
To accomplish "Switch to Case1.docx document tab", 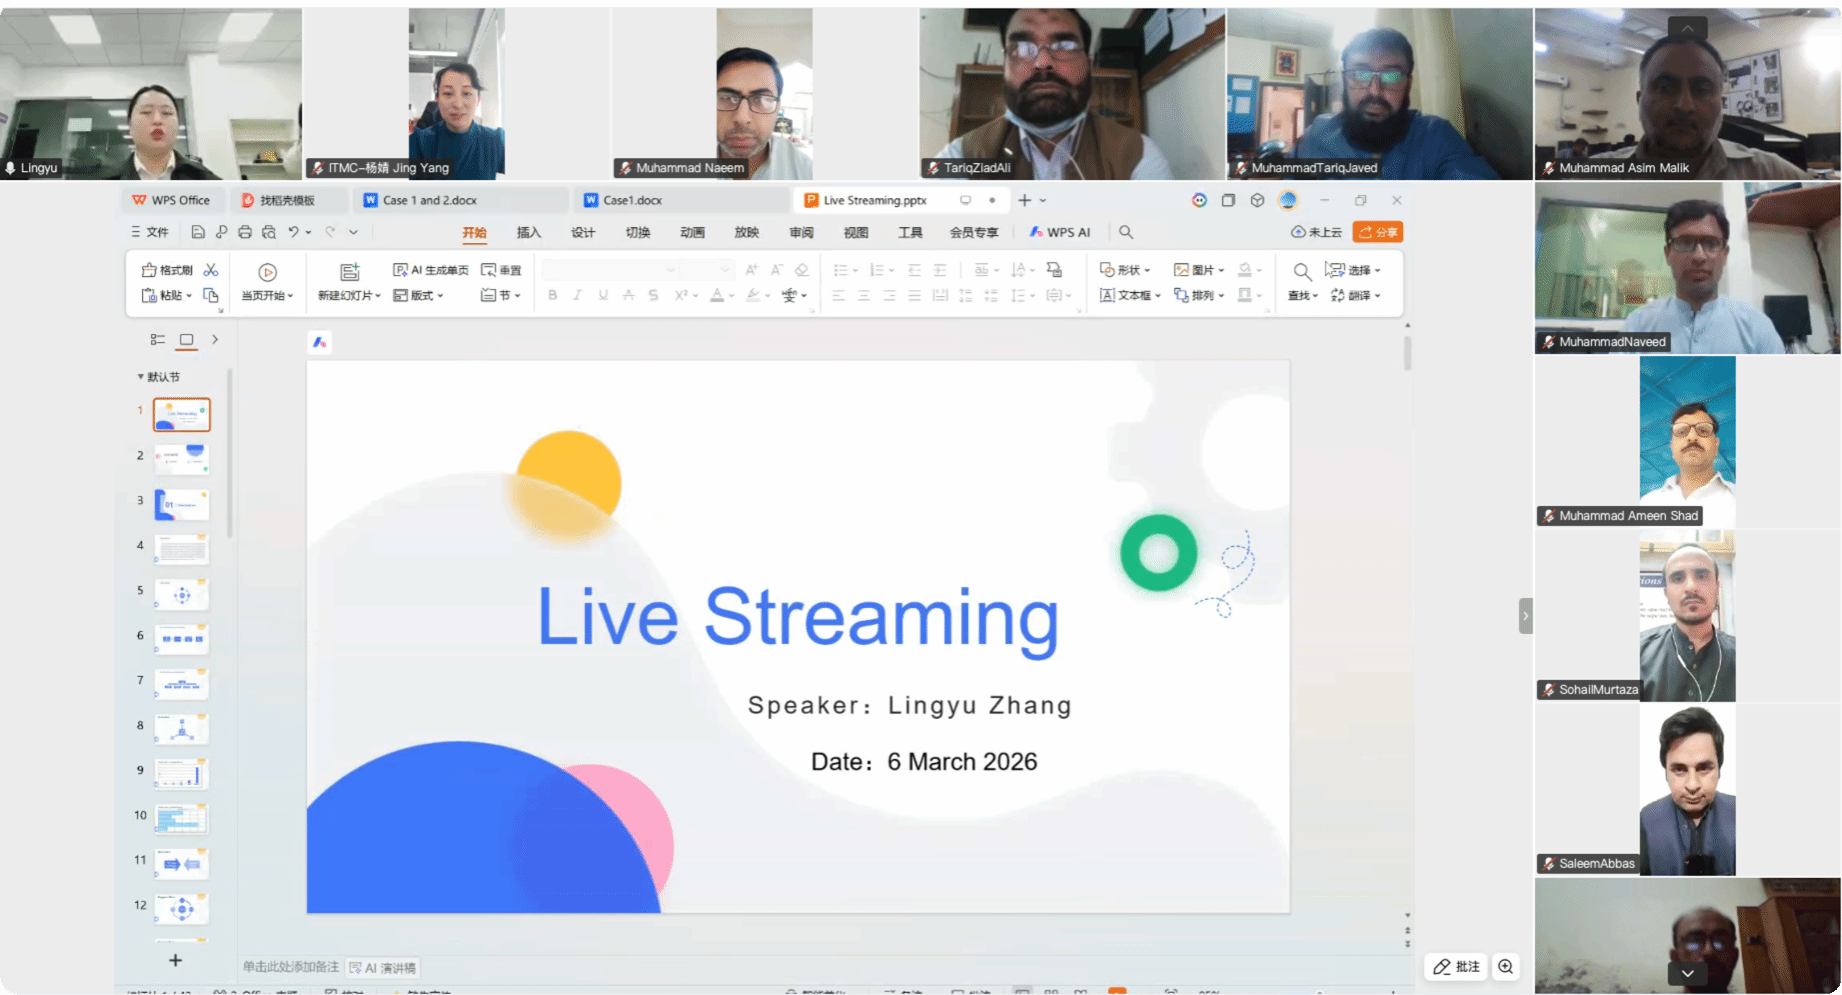I will click(x=632, y=200).
